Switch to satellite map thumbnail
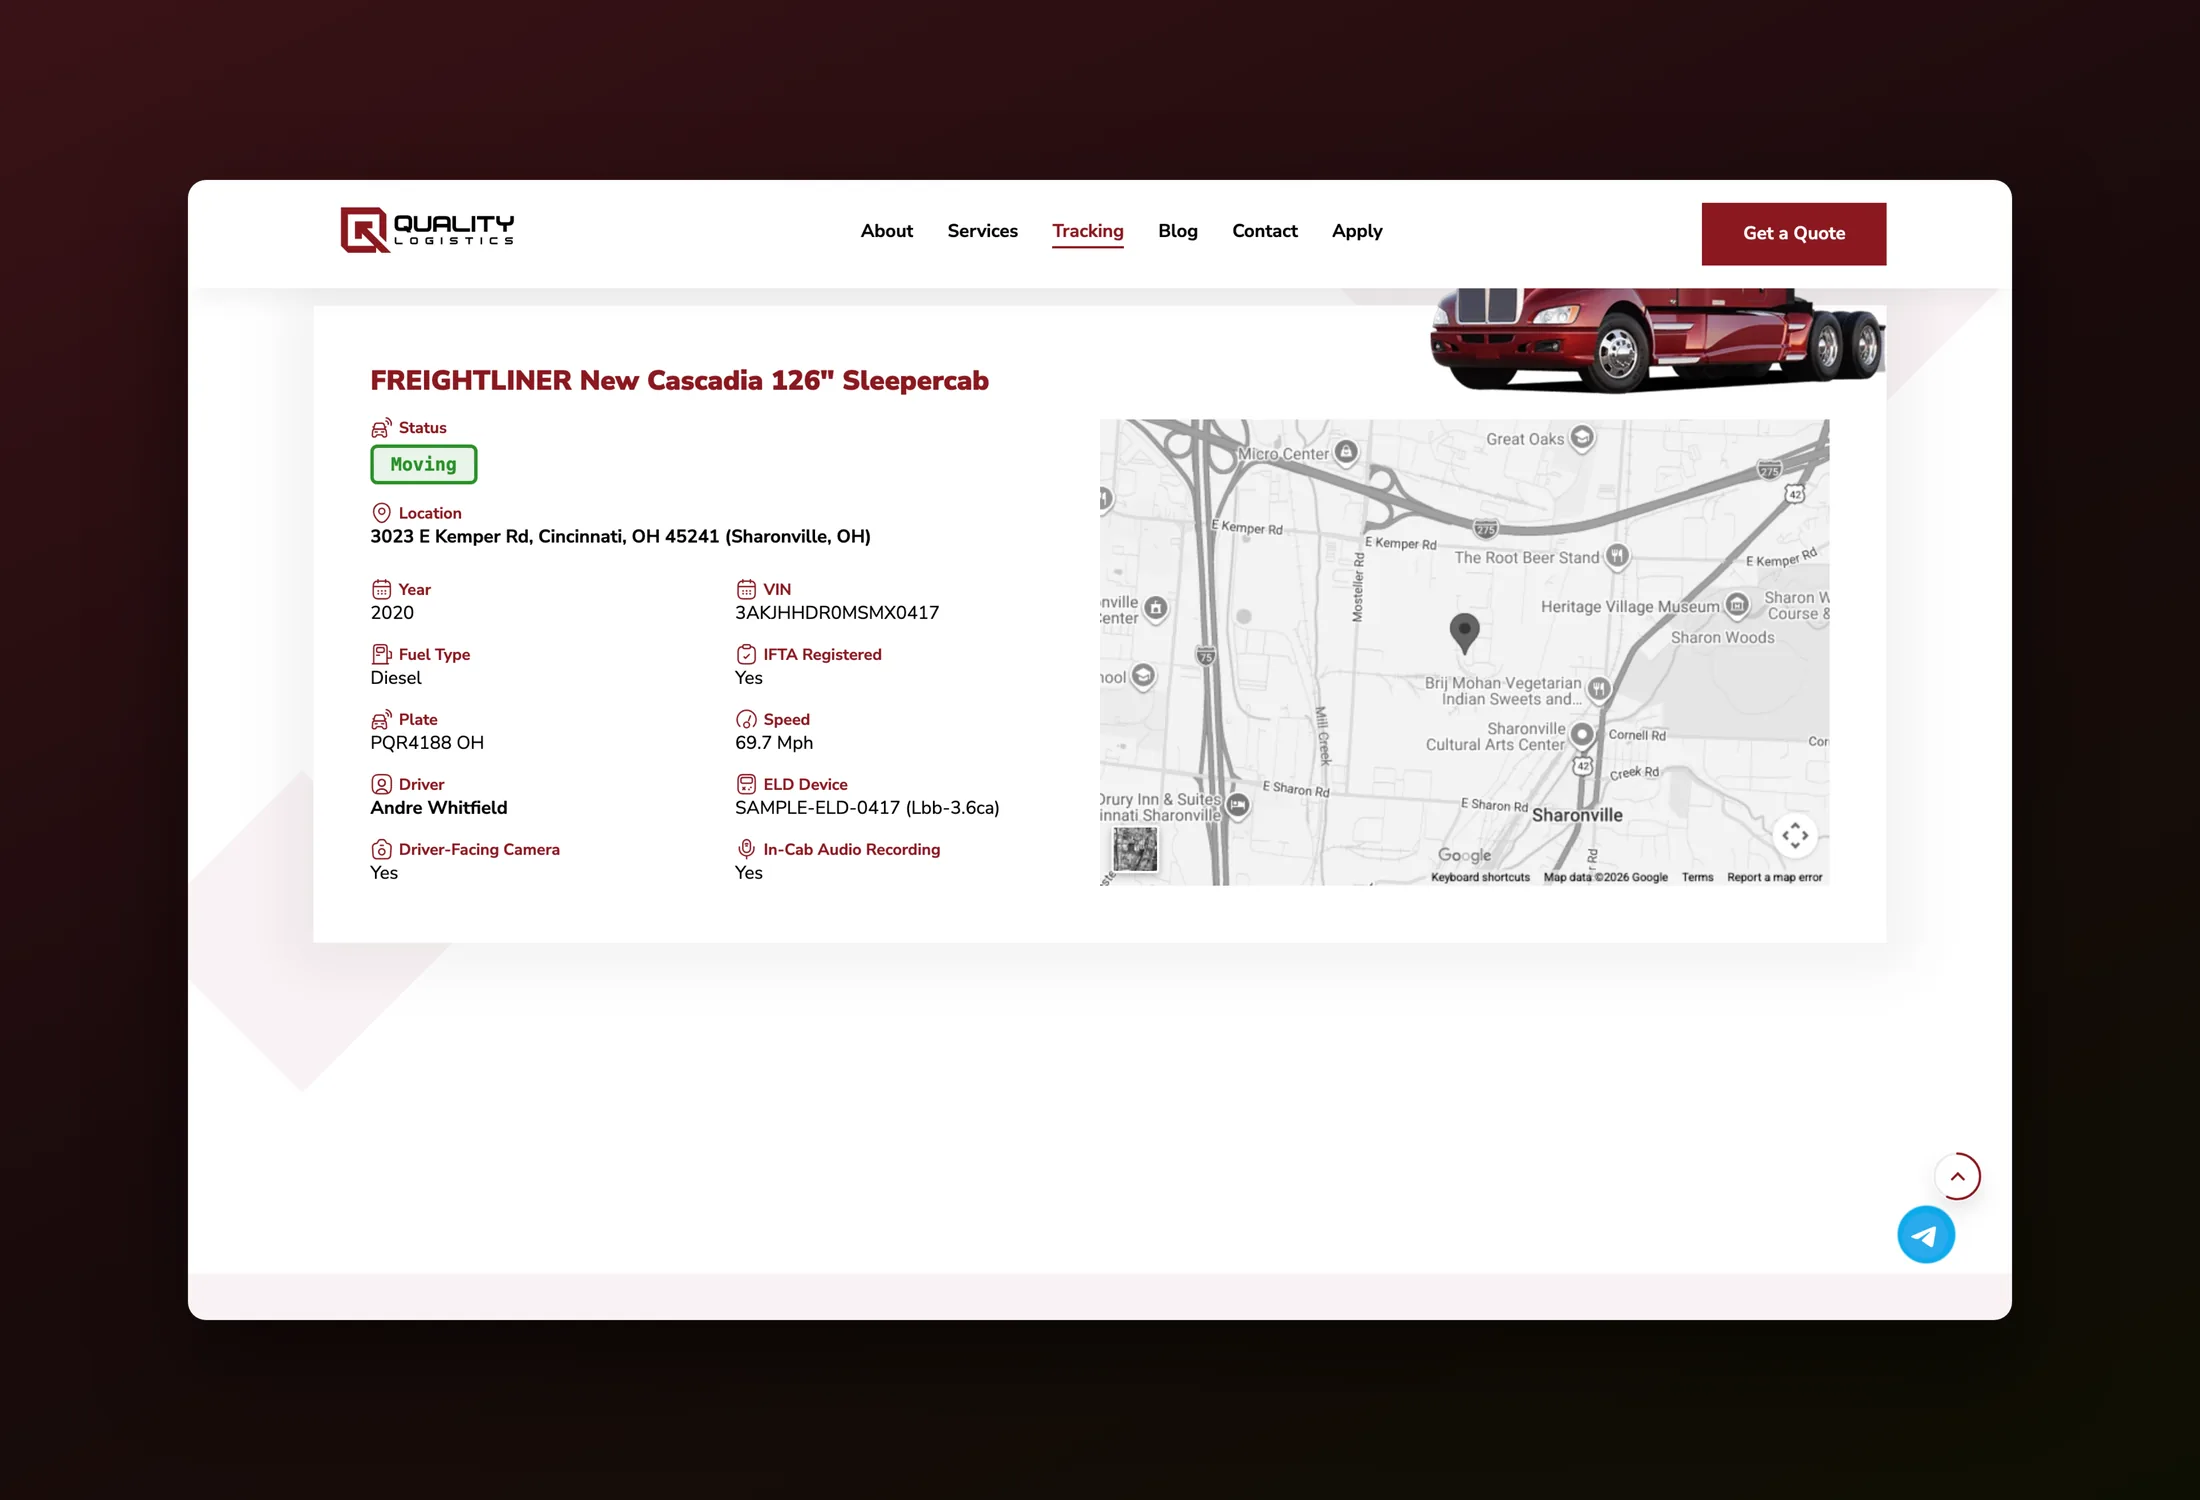Image resolution: width=2200 pixels, height=1500 pixels. (1135, 850)
